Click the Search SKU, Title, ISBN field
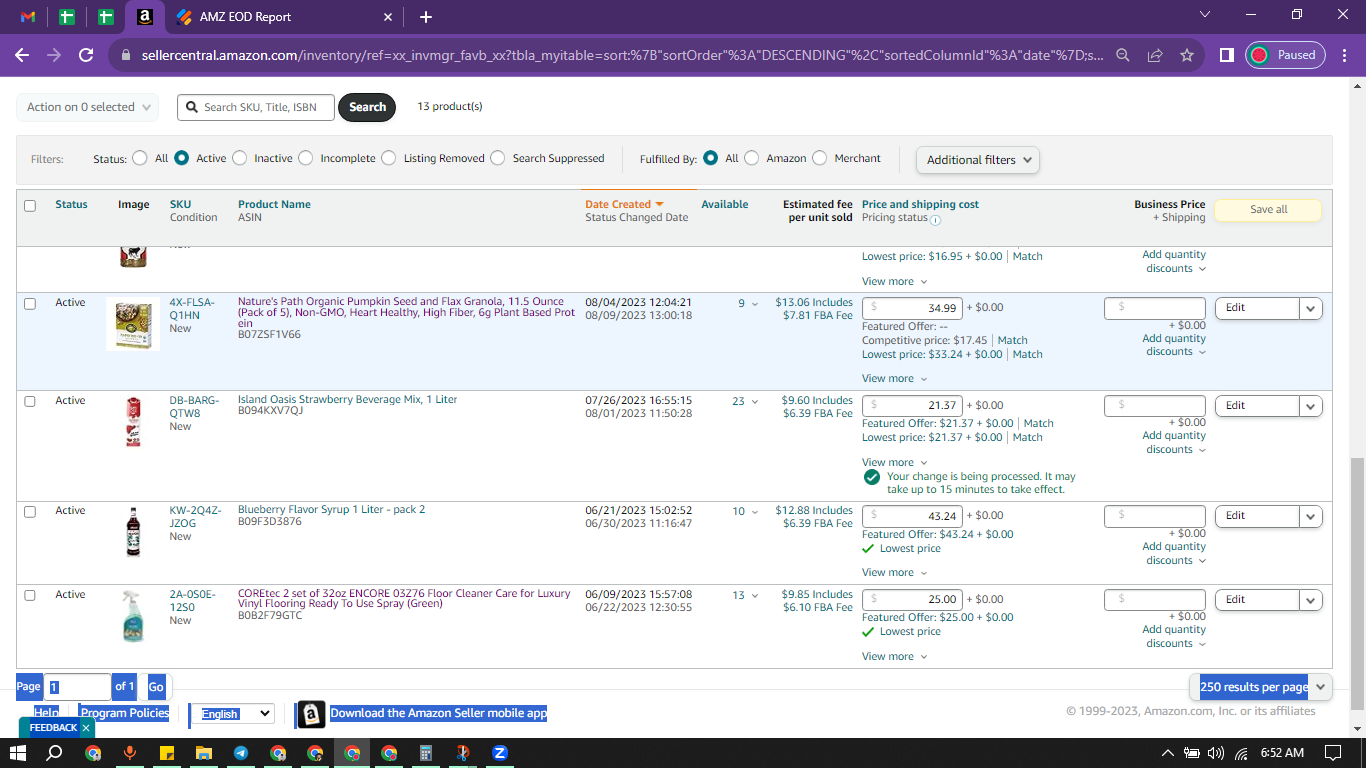The width and height of the screenshot is (1366, 768). coord(256,107)
